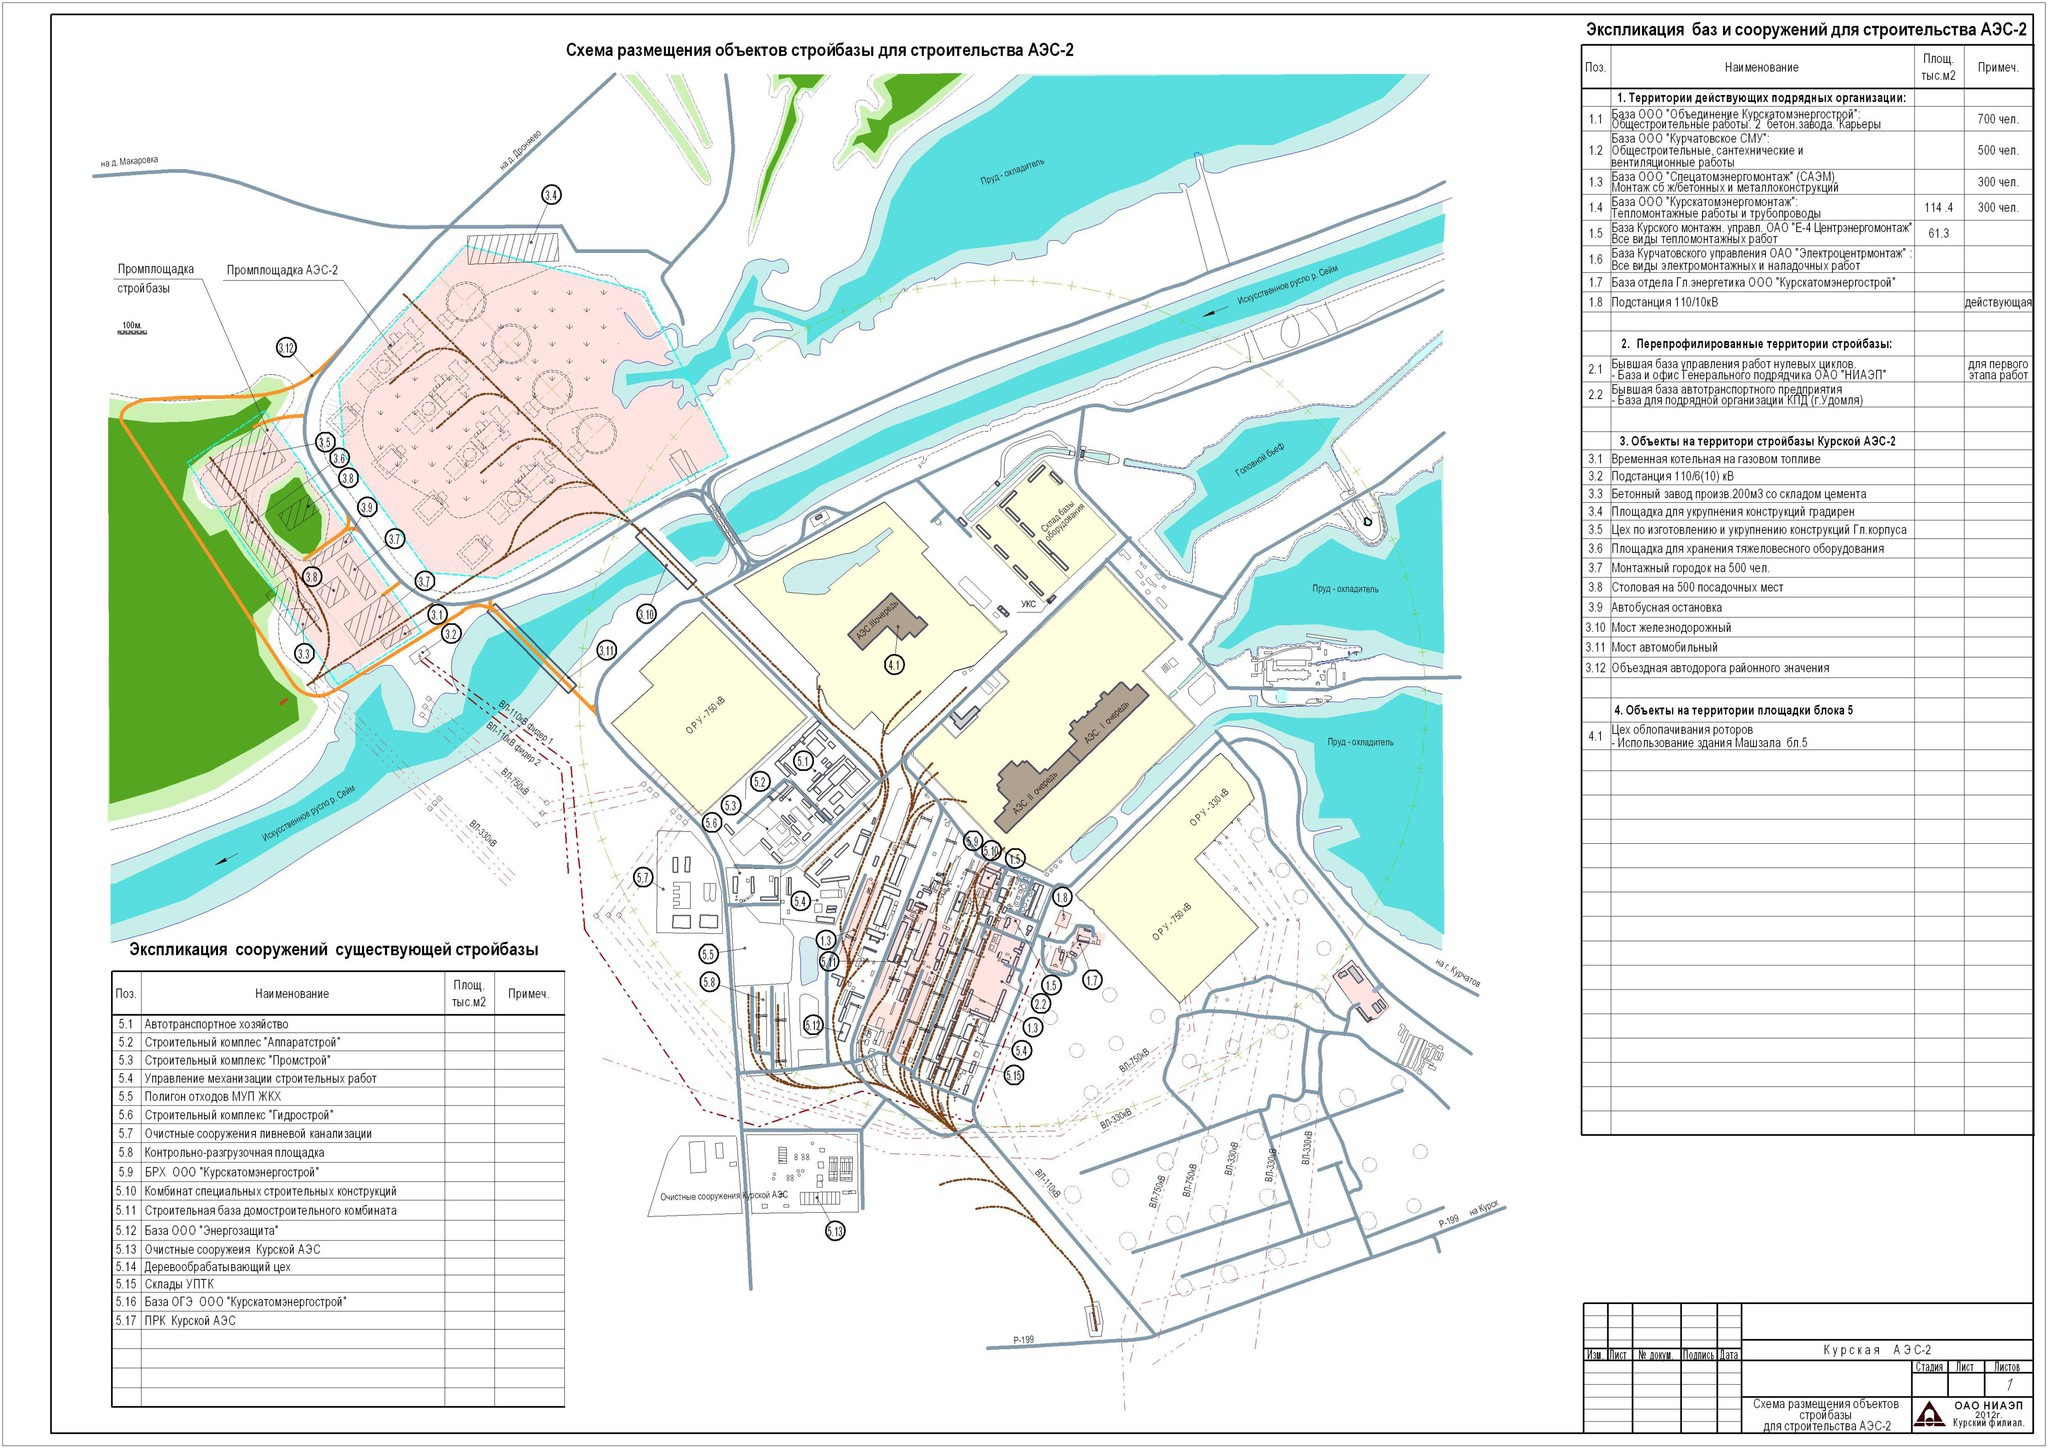Click the 5.13 marker at treatment facilities
The width and height of the screenshot is (2048, 1448).
coord(835,1231)
